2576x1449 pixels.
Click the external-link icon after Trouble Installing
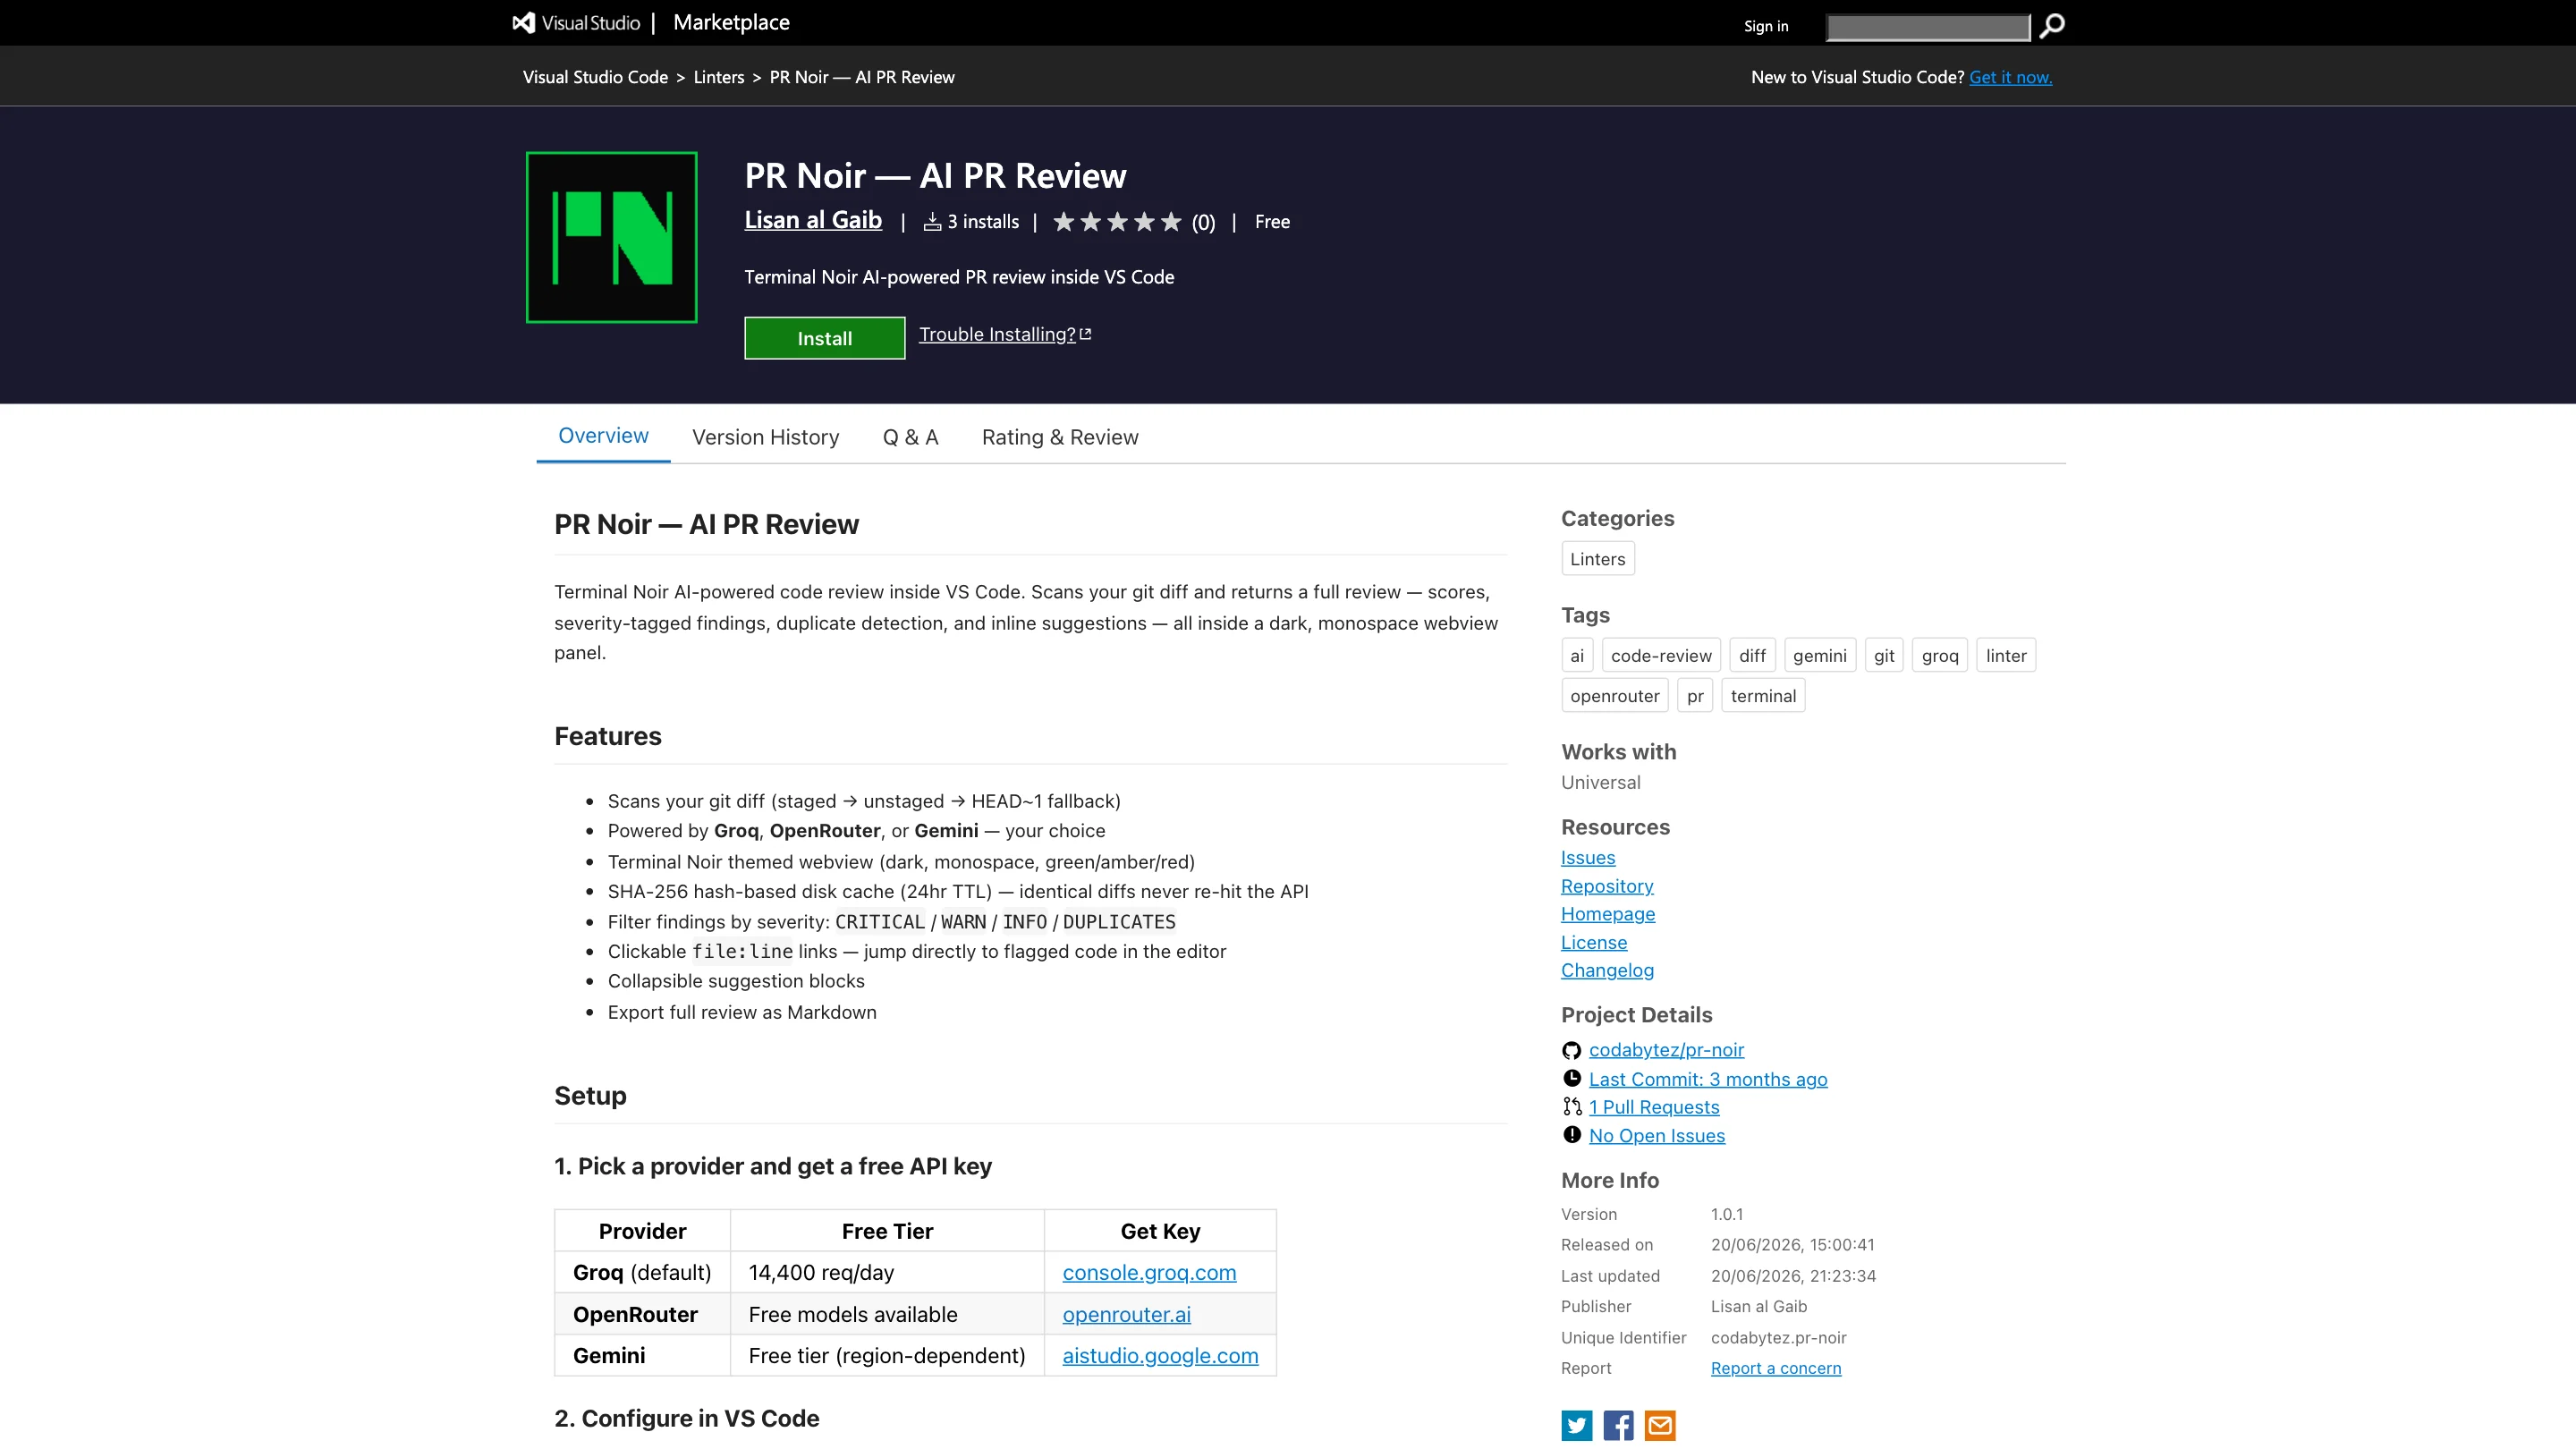point(1086,334)
